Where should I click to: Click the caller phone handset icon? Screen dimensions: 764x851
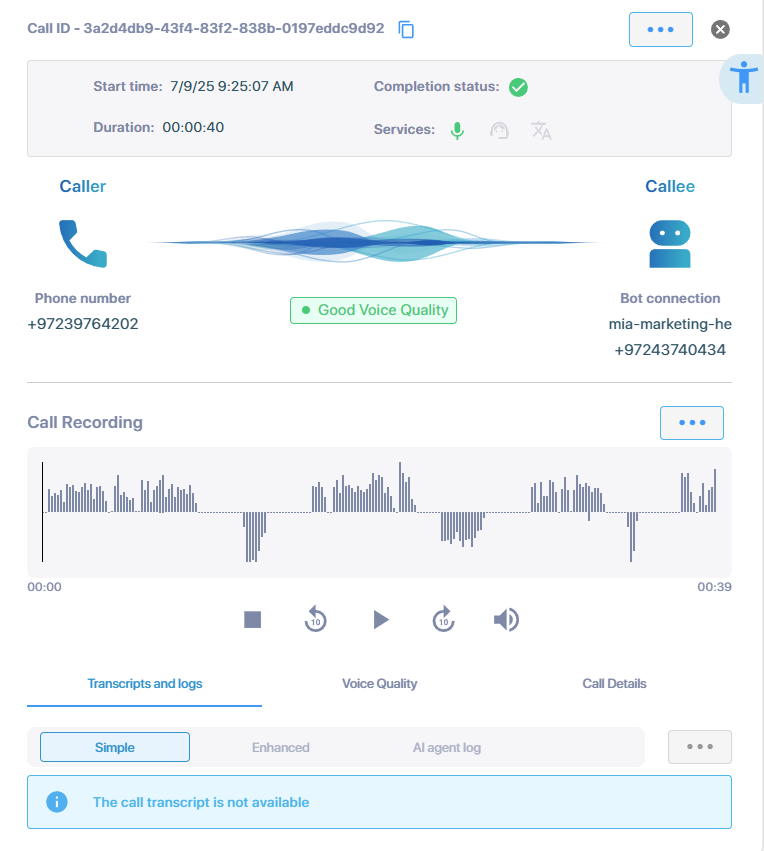[x=83, y=243]
